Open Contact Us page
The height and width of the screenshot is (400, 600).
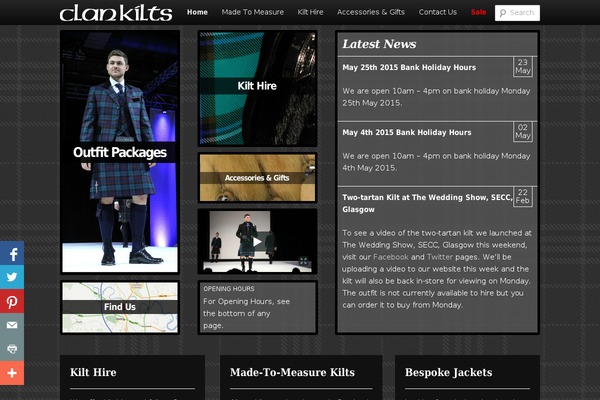(x=437, y=12)
